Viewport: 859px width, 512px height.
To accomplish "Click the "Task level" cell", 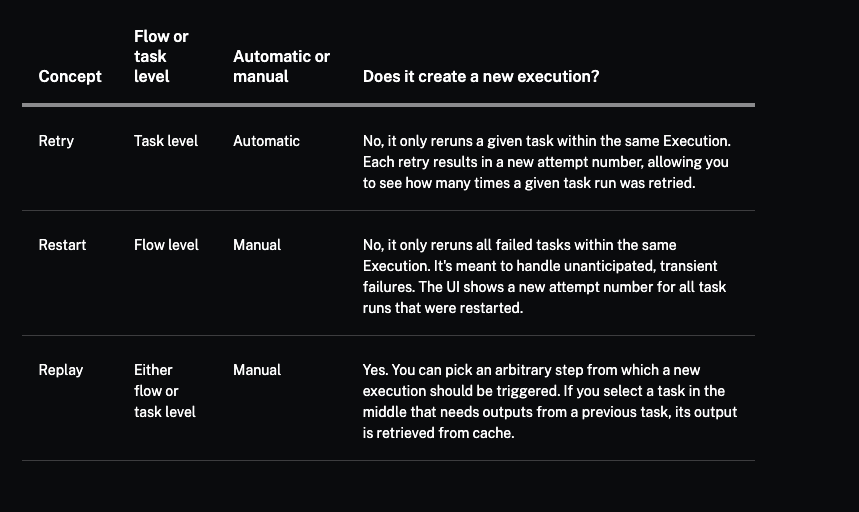I will [166, 141].
